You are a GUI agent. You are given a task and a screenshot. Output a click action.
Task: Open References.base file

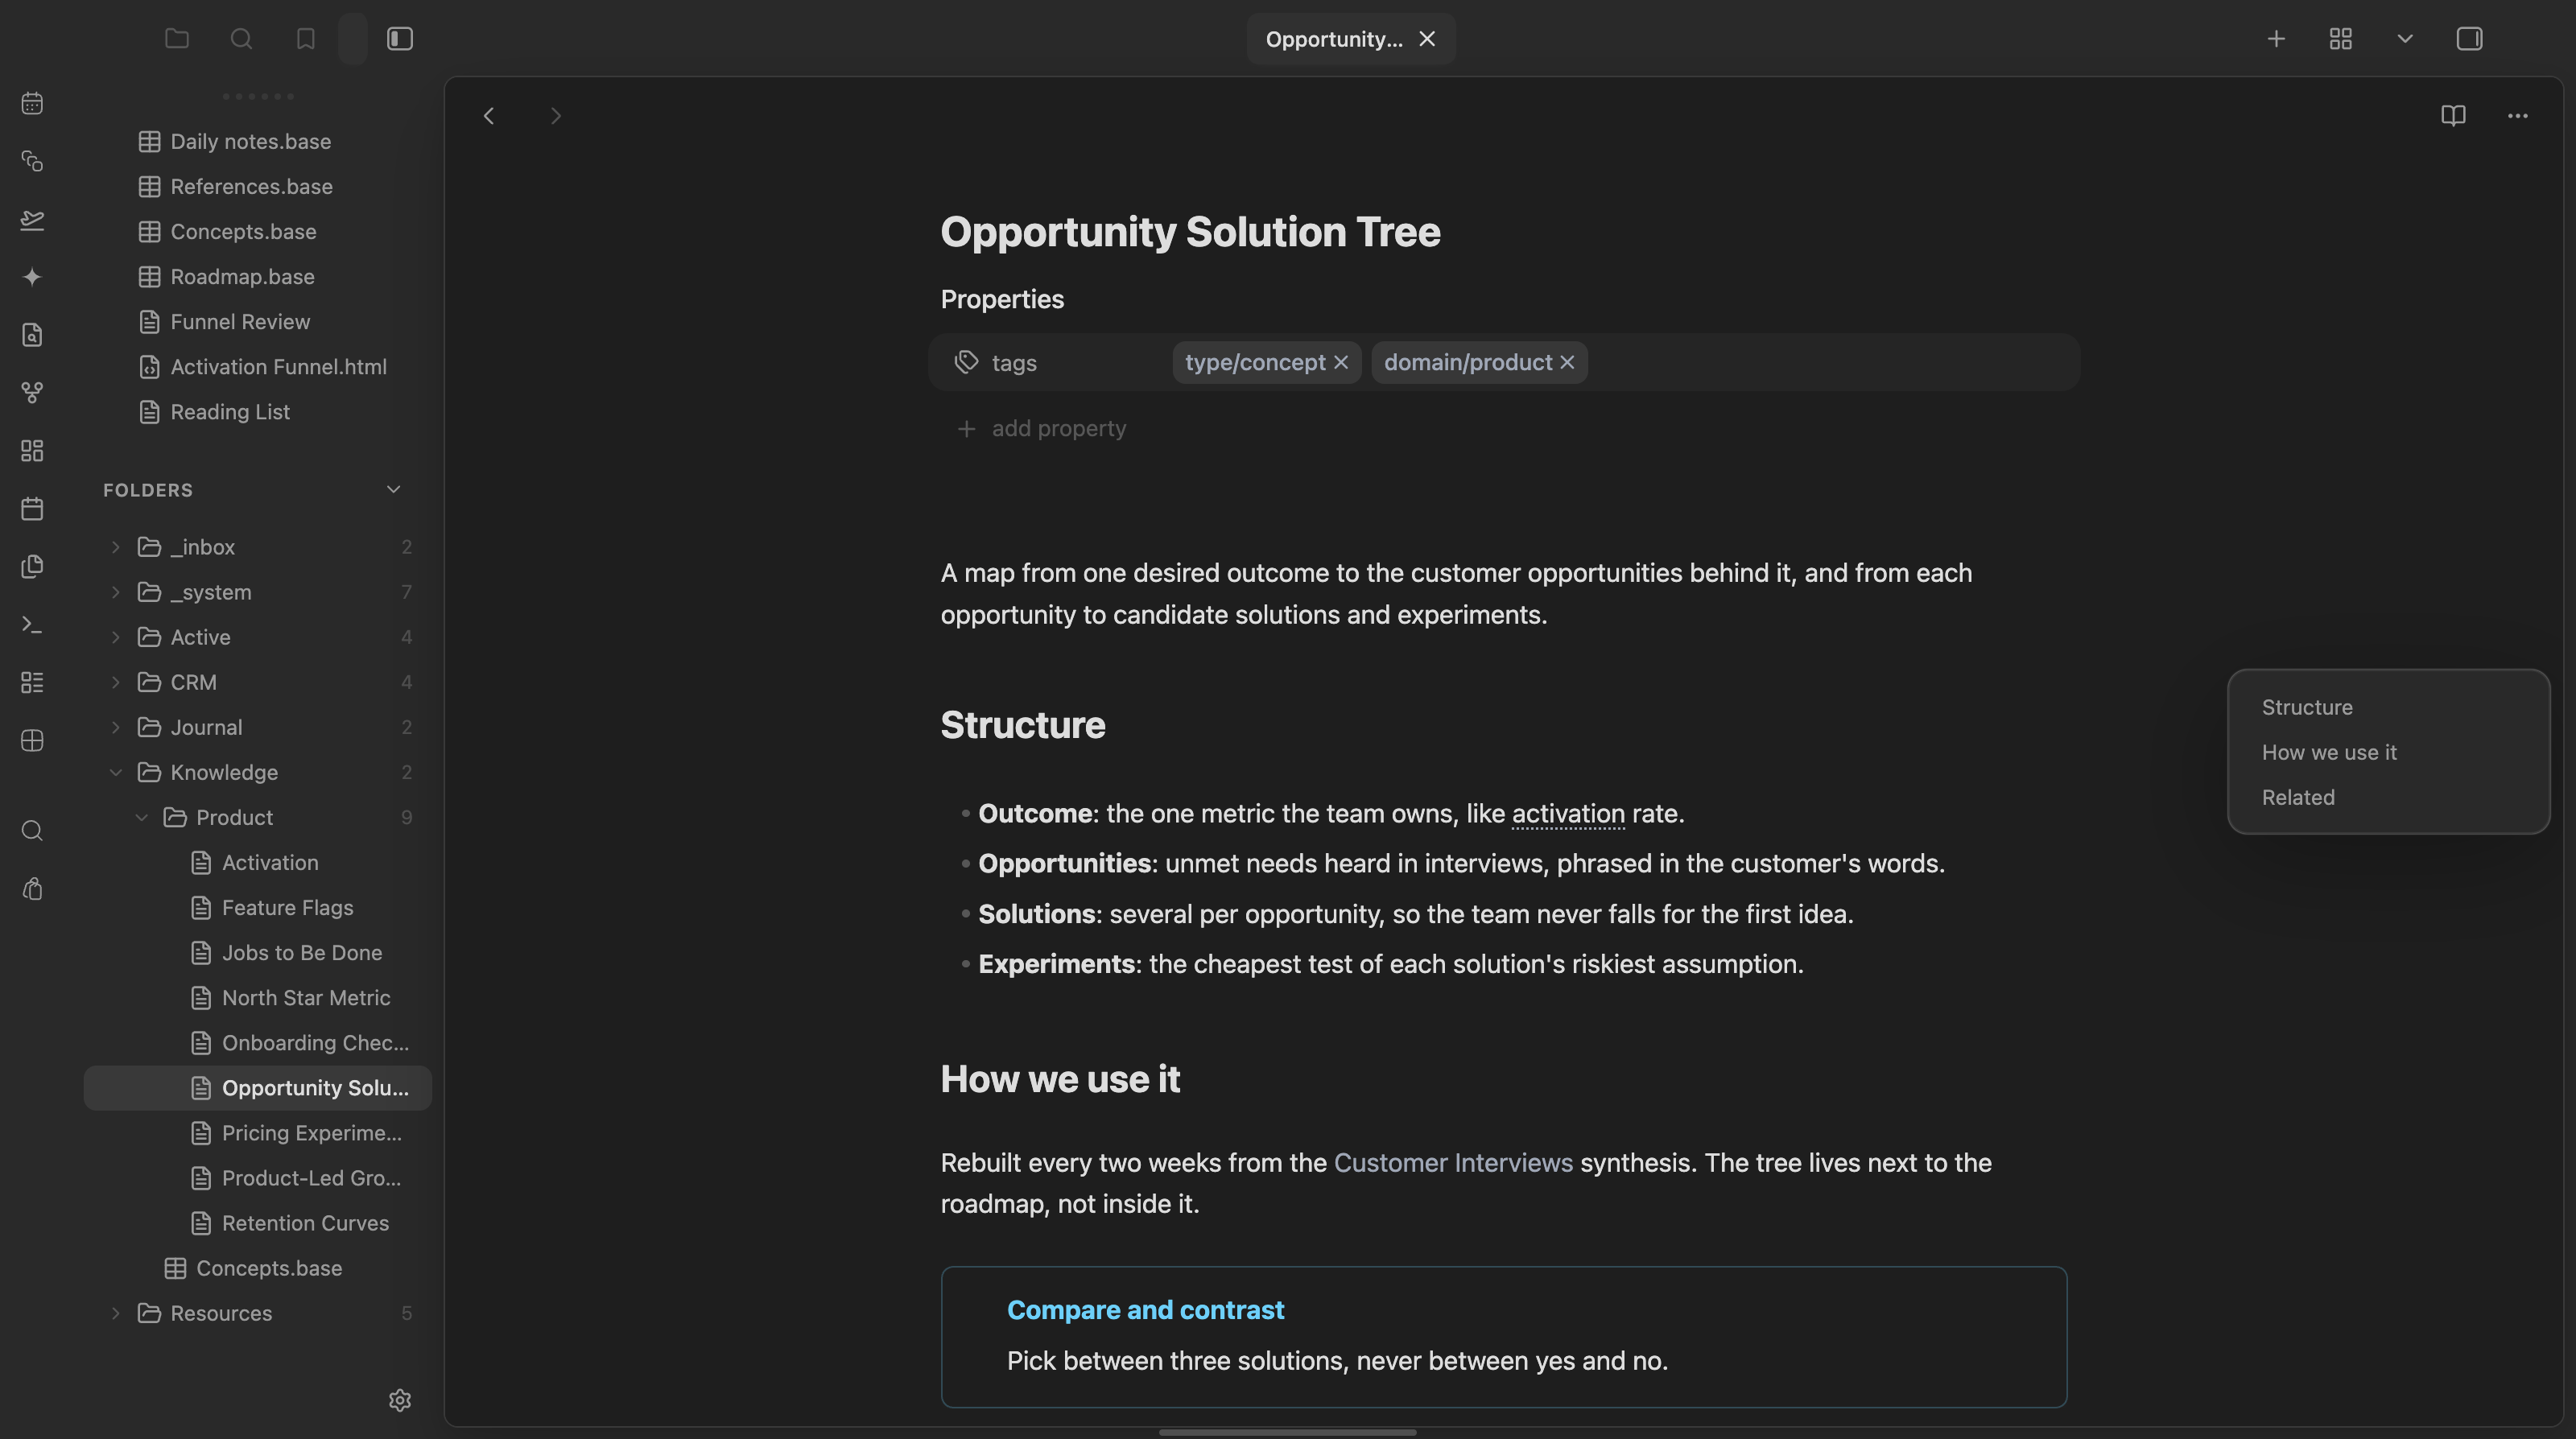[x=257, y=187]
